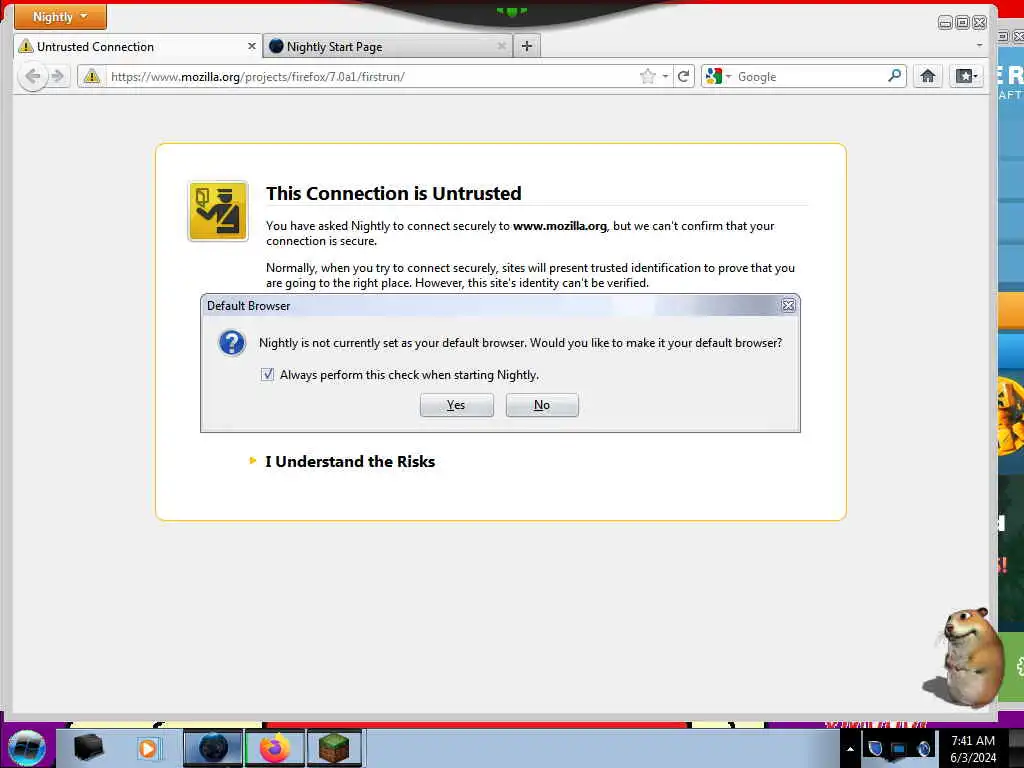Click the yellow police officer warning icon

tap(218, 212)
